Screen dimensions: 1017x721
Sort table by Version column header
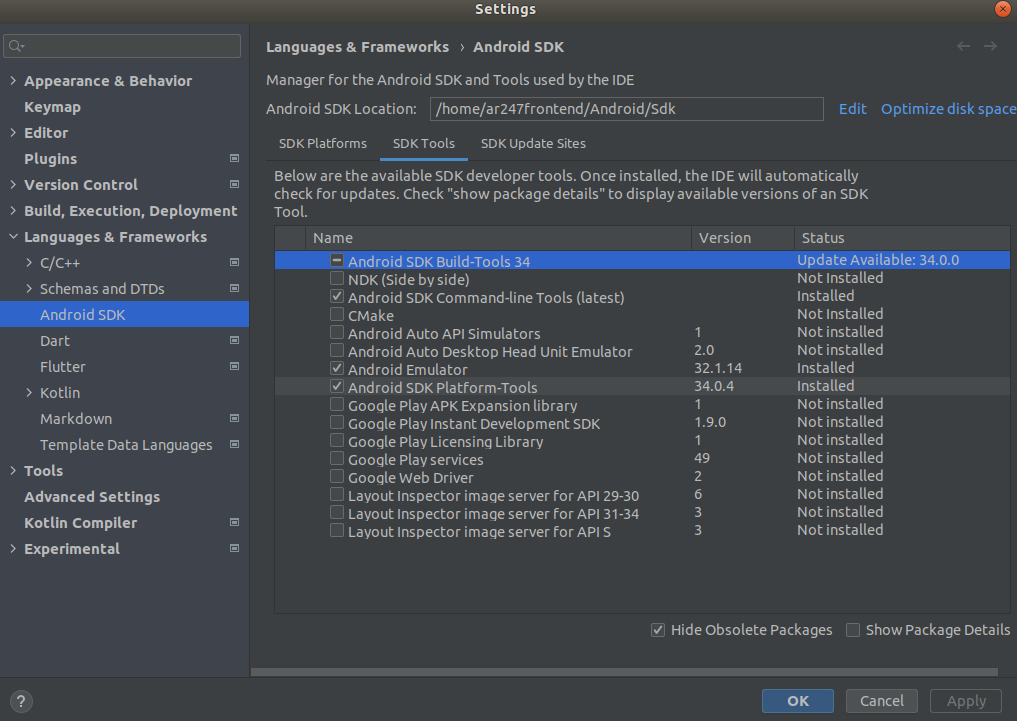[743, 238]
